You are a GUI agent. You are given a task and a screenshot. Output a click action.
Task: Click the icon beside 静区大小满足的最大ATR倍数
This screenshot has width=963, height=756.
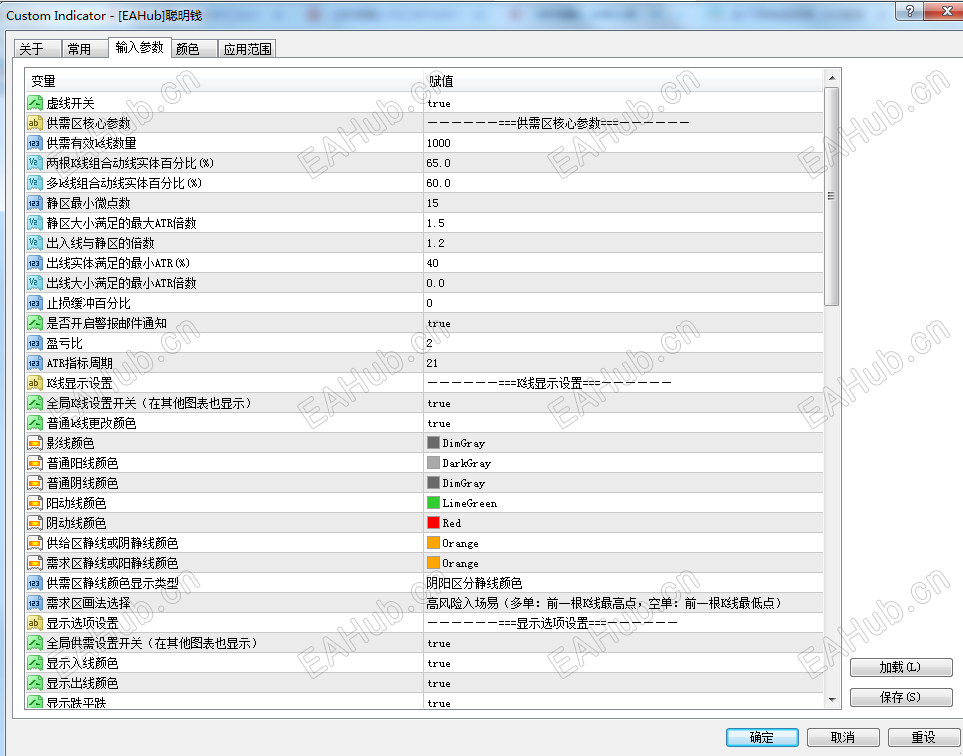[34, 223]
